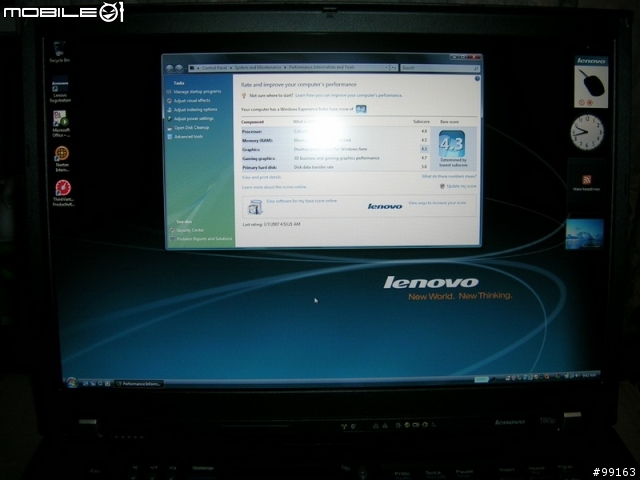The width and height of the screenshot is (640, 480).
Task: Click View ways to increase your score link
Action: 437,202
